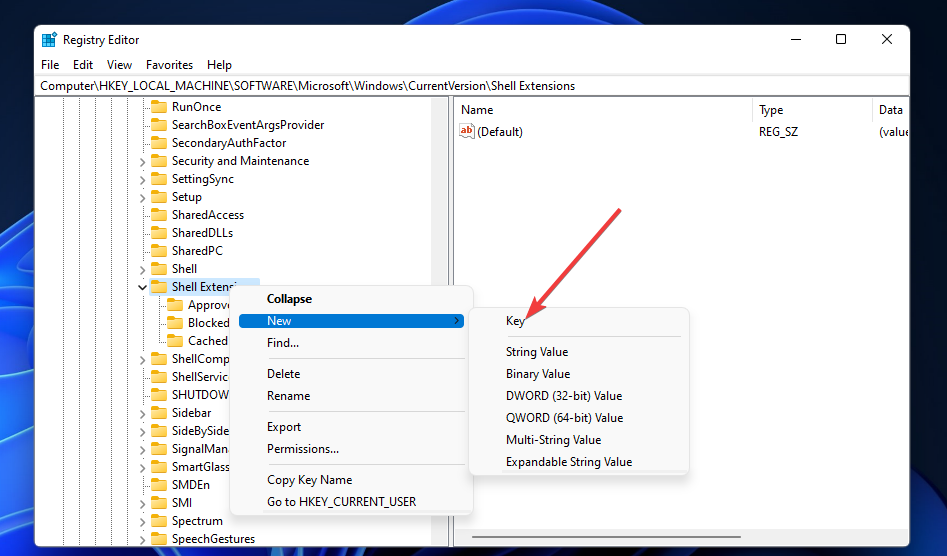
Task: Click the ShellServiceObjects folder icon
Action: [x=159, y=377]
